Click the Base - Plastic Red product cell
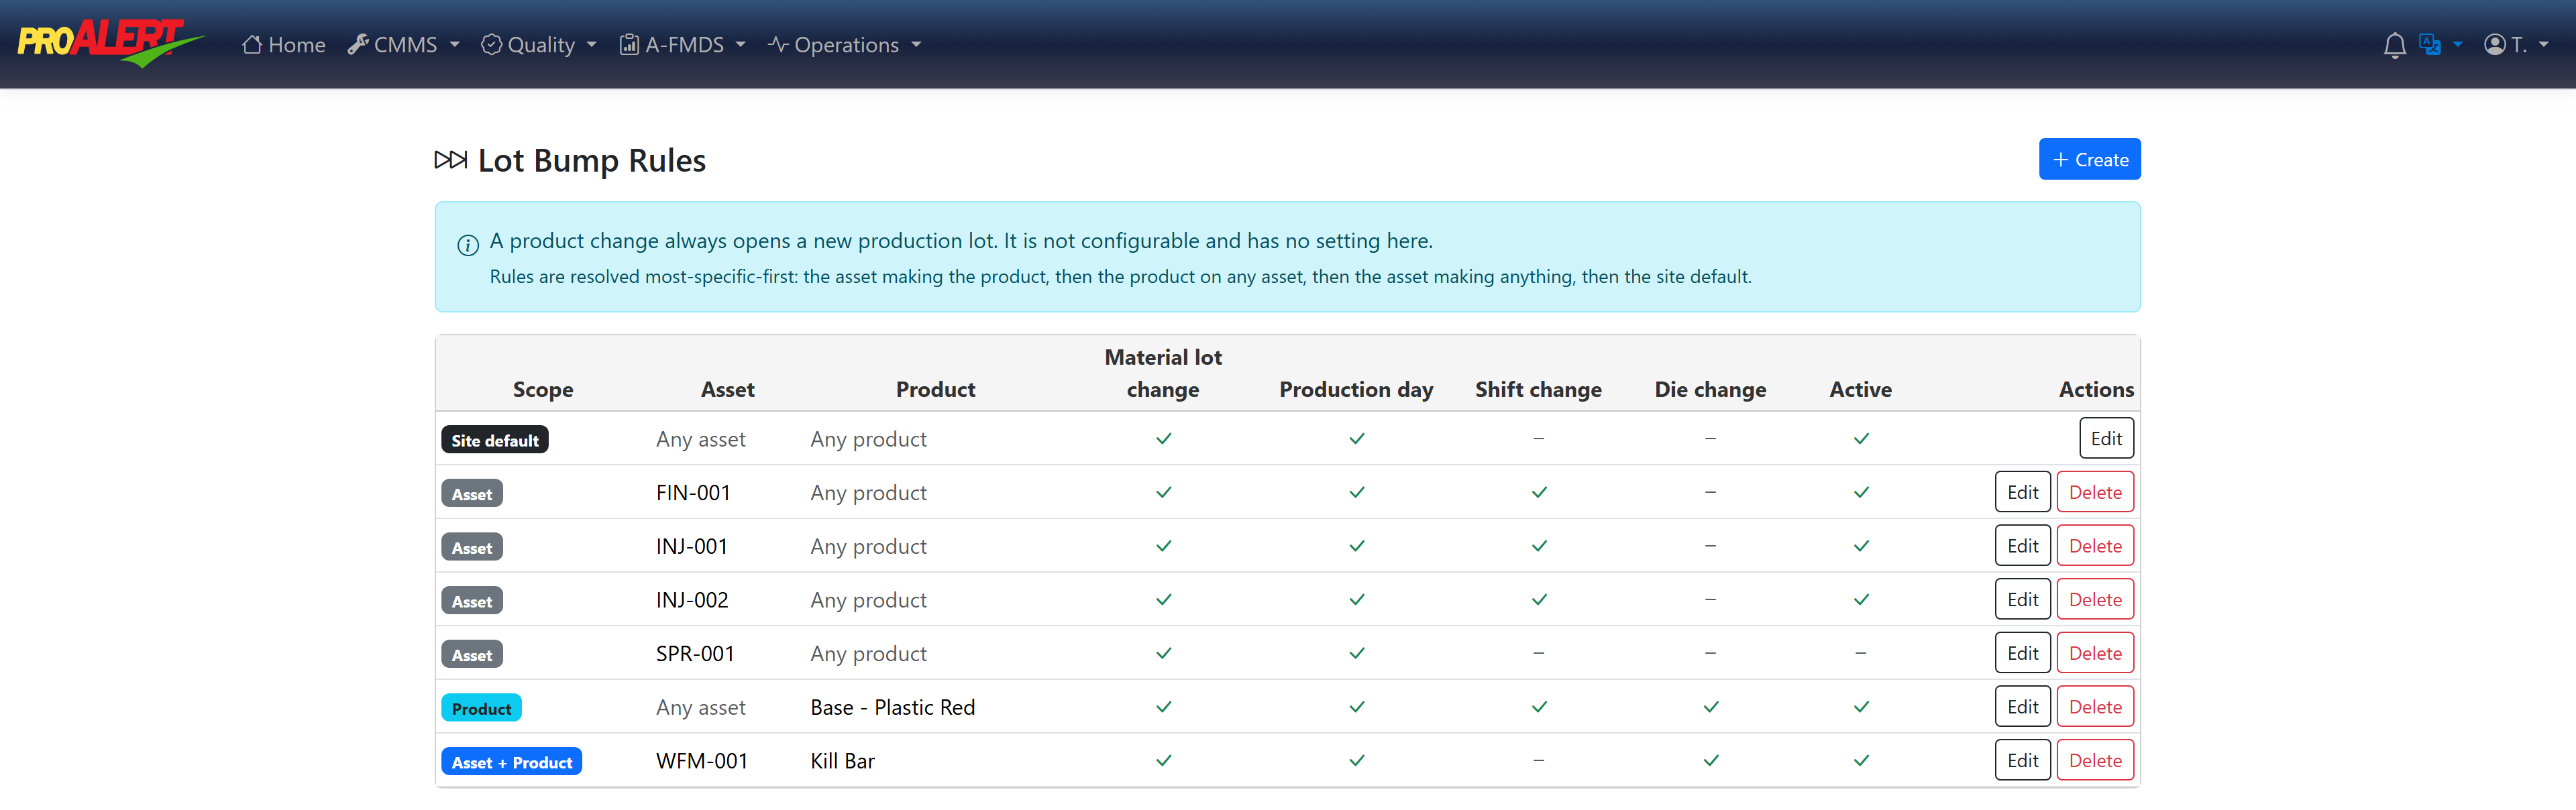This screenshot has width=2576, height=810. [892, 707]
